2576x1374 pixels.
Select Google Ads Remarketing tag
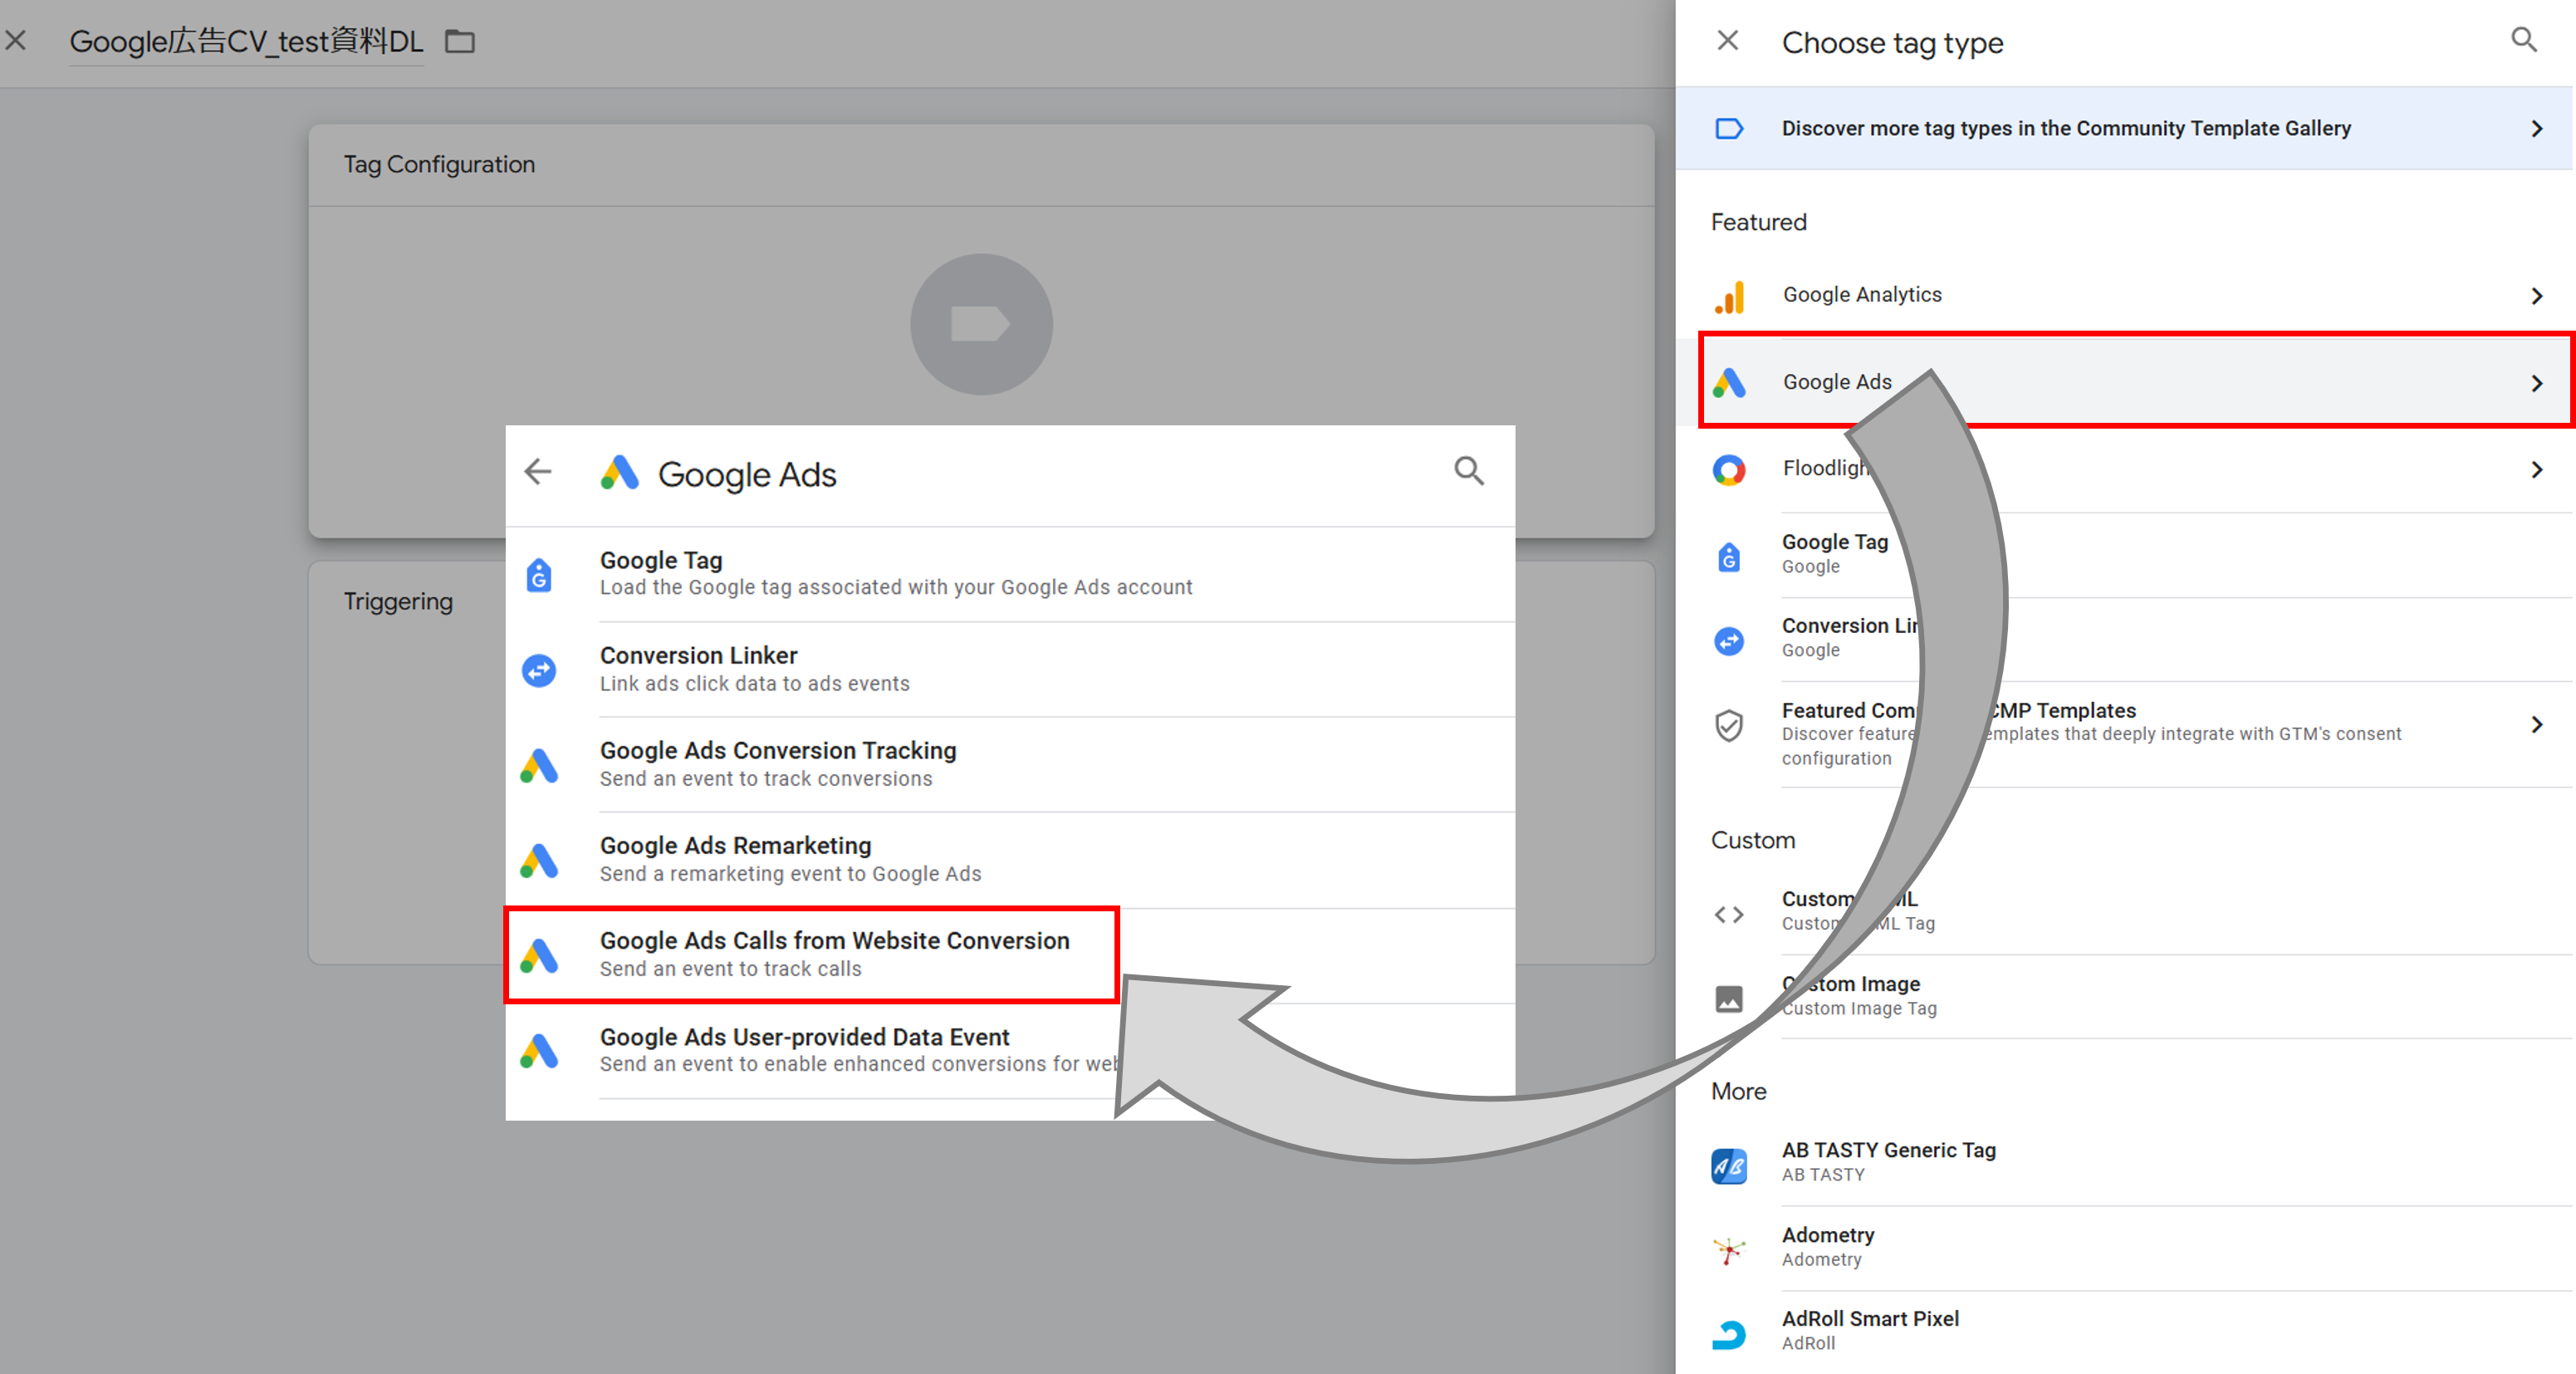(x=1010, y=859)
